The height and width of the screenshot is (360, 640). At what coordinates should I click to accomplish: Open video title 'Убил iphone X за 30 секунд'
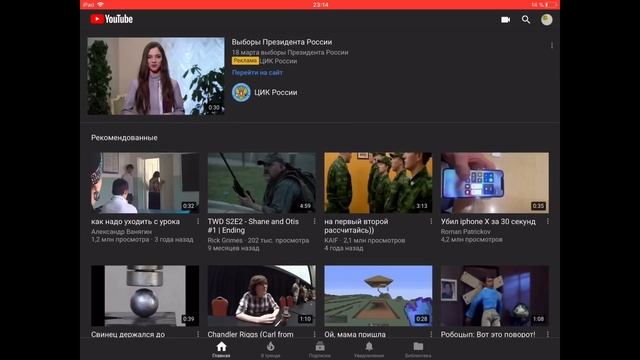click(488, 222)
